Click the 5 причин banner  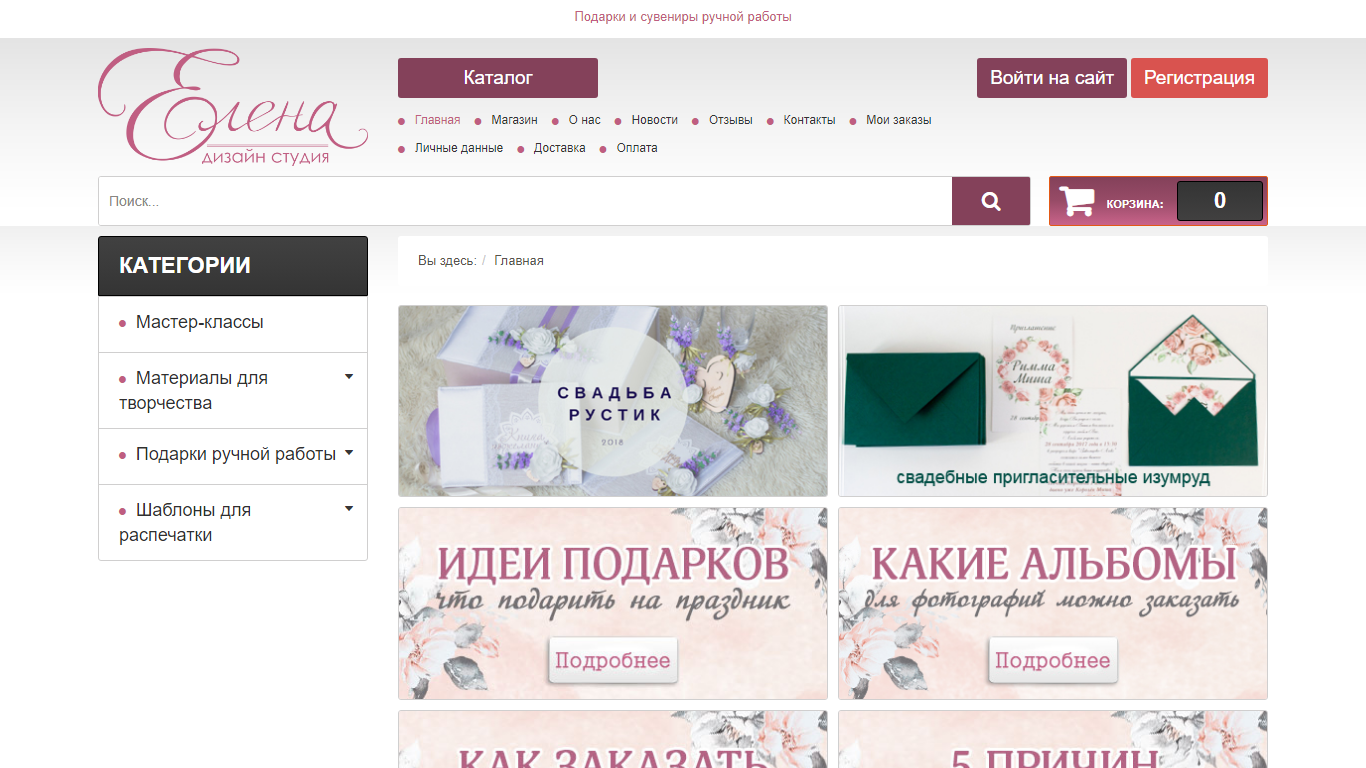tap(1053, 739)
